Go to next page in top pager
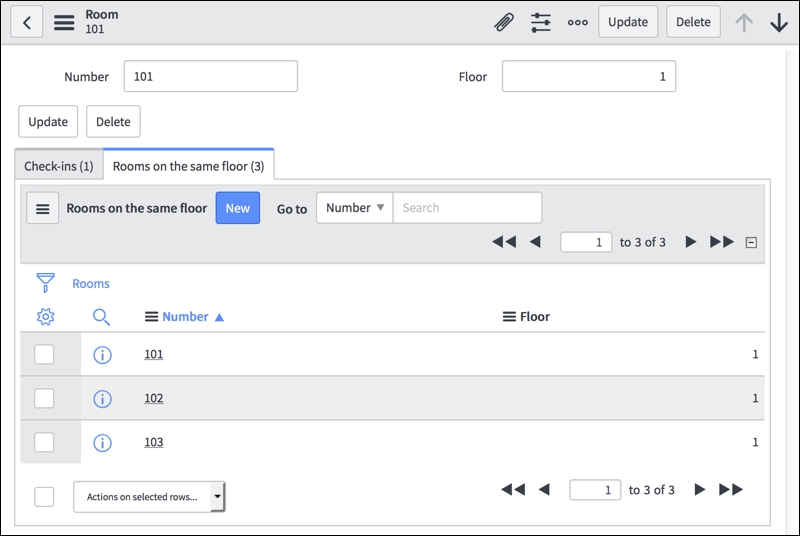Screen dimensions: 800x536 pos(690,242)
